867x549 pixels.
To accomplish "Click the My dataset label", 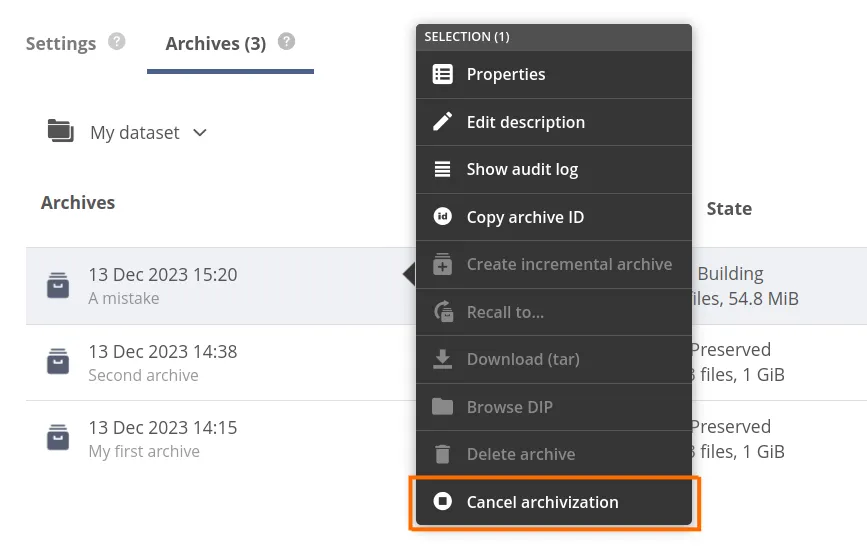I will (x=135, y=133).
